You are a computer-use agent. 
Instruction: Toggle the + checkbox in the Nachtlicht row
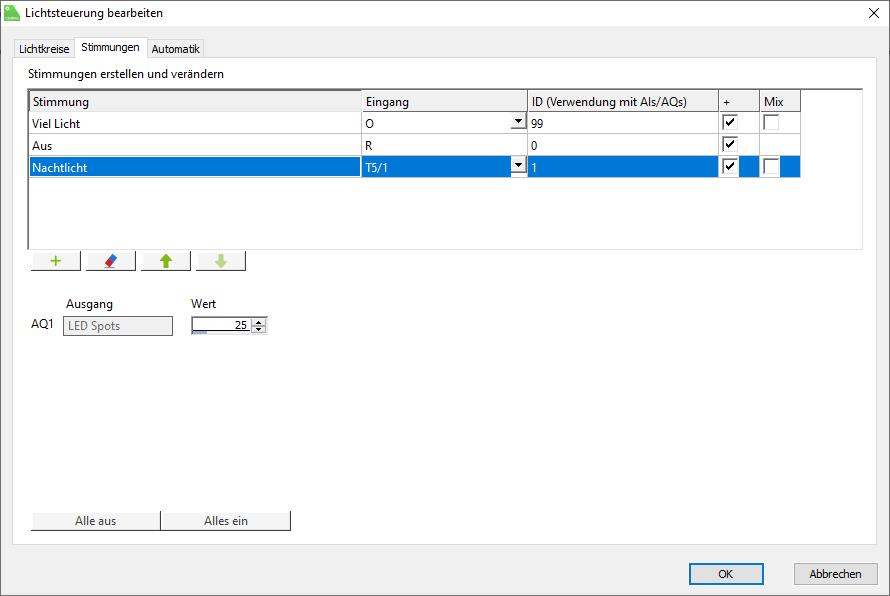729,166
